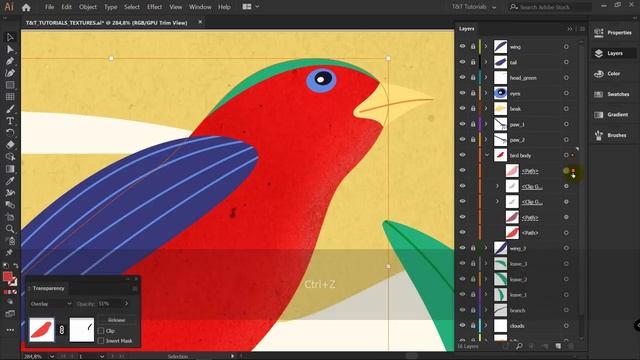Select the Zoom tool magnifier

click(x=10, y=229)
